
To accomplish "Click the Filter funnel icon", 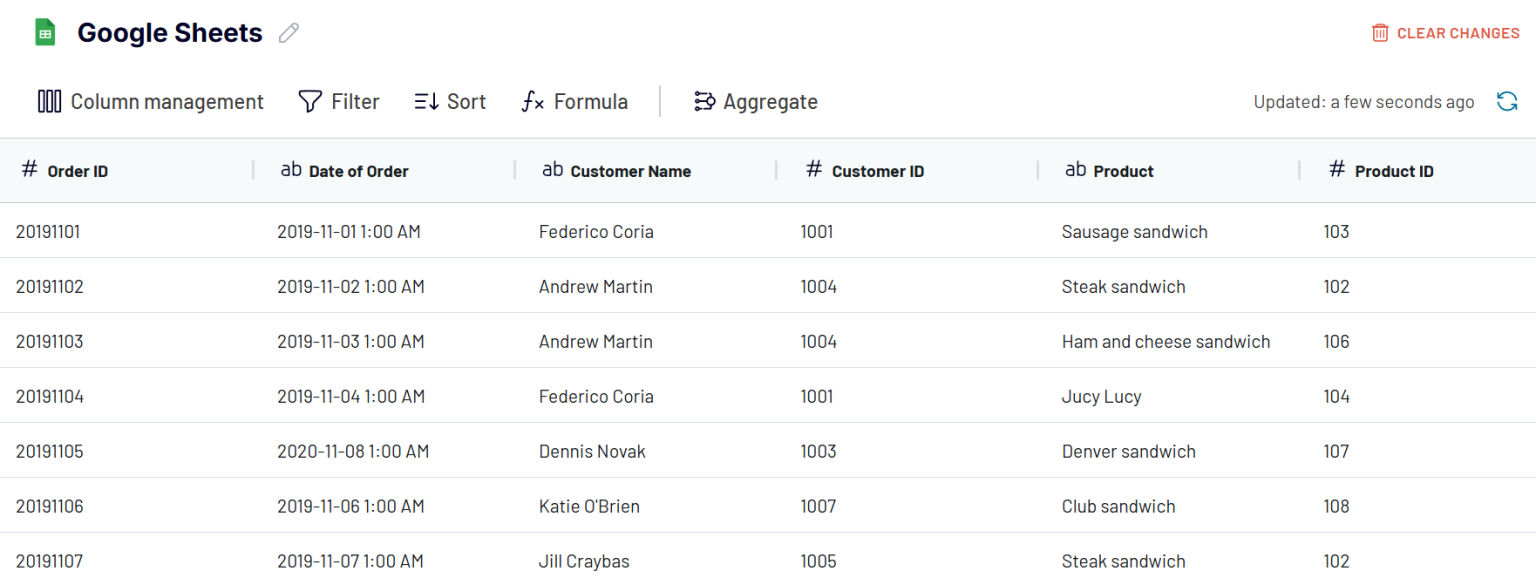I will [309, 101].
